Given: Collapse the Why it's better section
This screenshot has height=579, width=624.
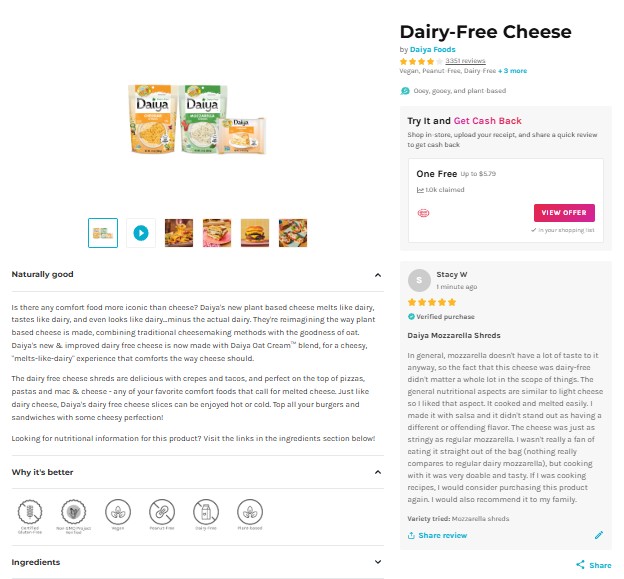Looking at the screenshot, I should [x=377, y=472].
